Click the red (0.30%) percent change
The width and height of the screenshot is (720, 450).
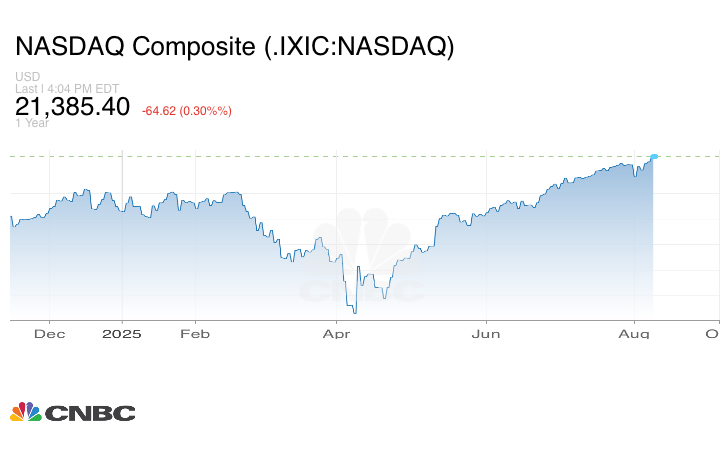click(x=209, y=109)
